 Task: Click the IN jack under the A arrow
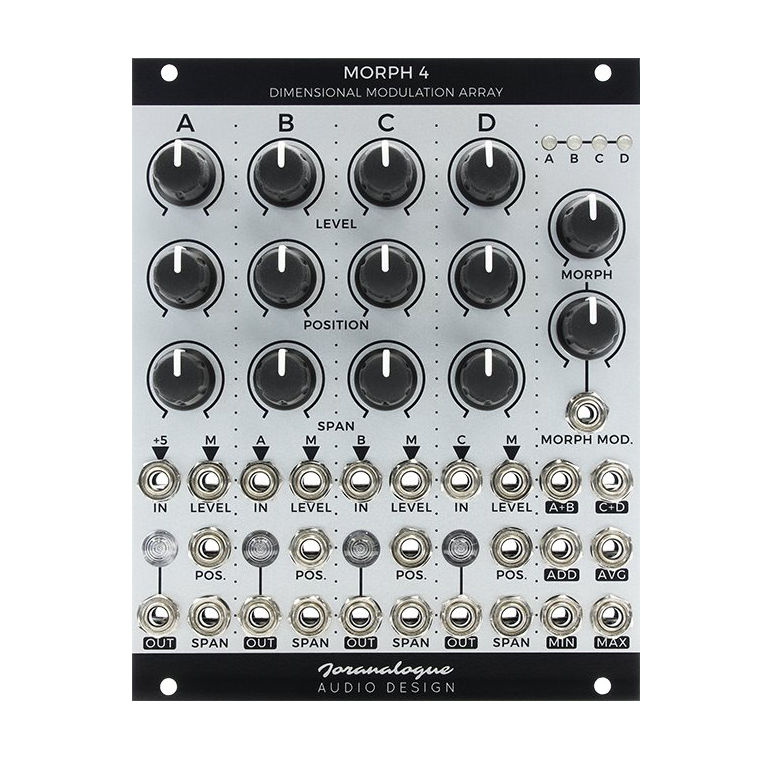[260, 480]
